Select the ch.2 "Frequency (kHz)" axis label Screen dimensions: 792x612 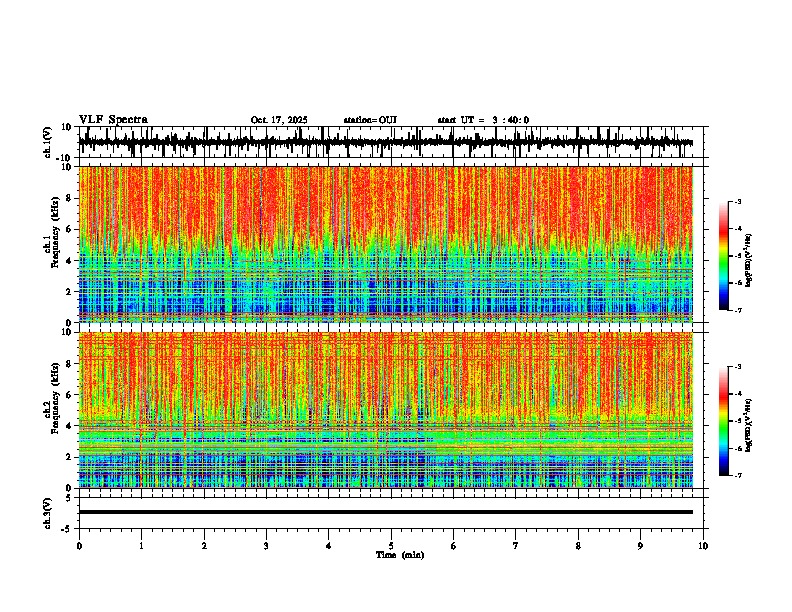pyautogui.click(x=55, y=398)
